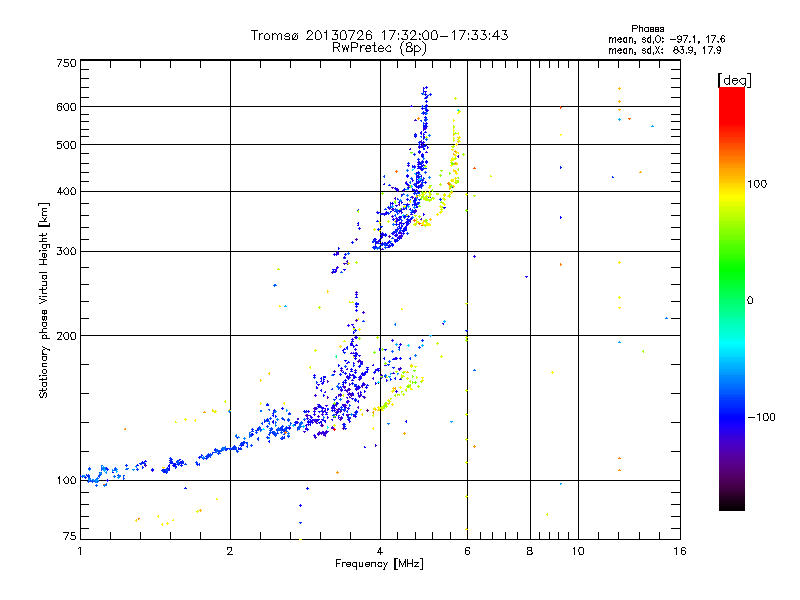The width and height of the screenshot is (800, 600).
Task: Click the y-axis tick label '500'
Action: coord(66,145)
